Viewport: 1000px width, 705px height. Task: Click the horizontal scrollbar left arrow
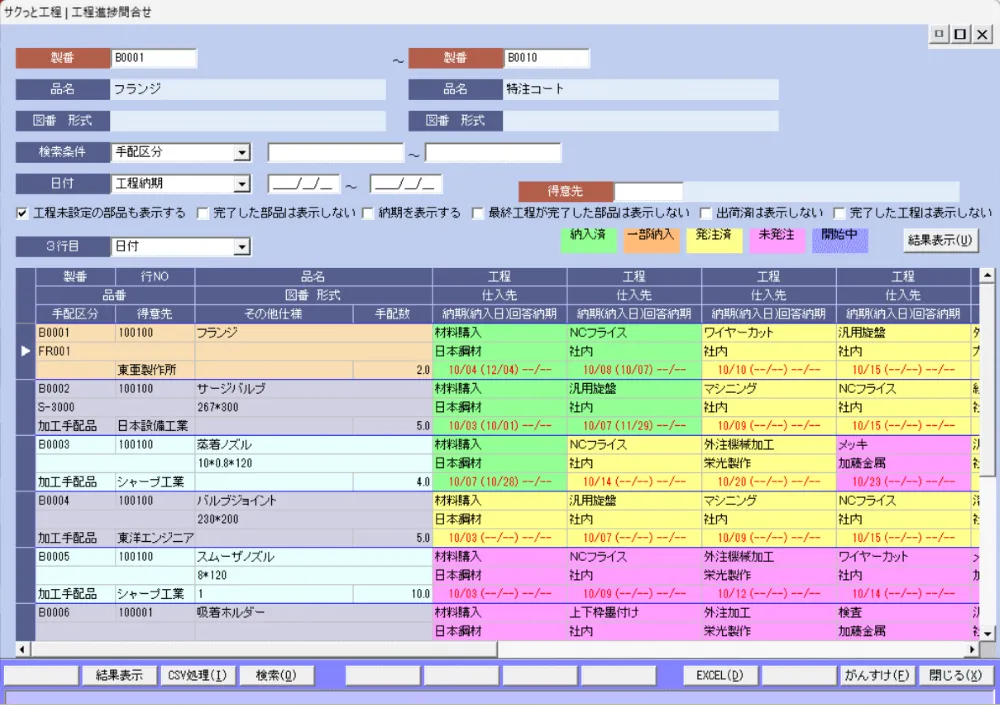23,649
